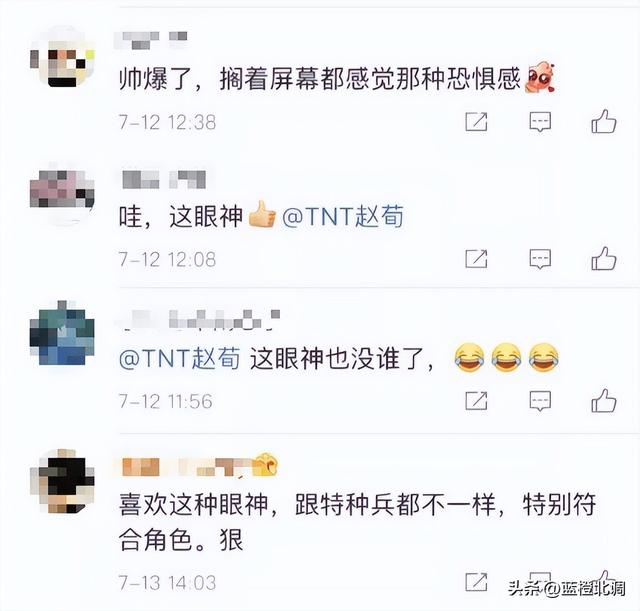Repost the 这眼神也没谁了 comment

(476, 401)
